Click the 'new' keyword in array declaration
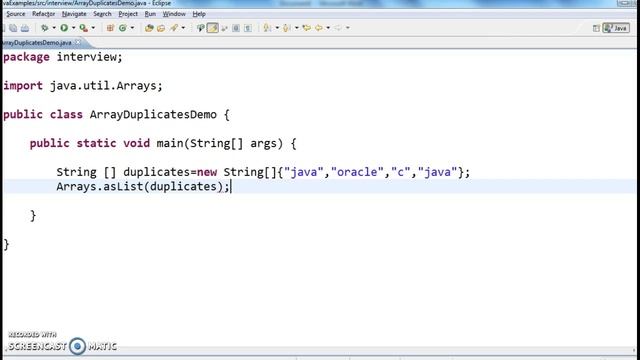Image resolution: width=640 pixels, height=360 pixels. [207, 172]
